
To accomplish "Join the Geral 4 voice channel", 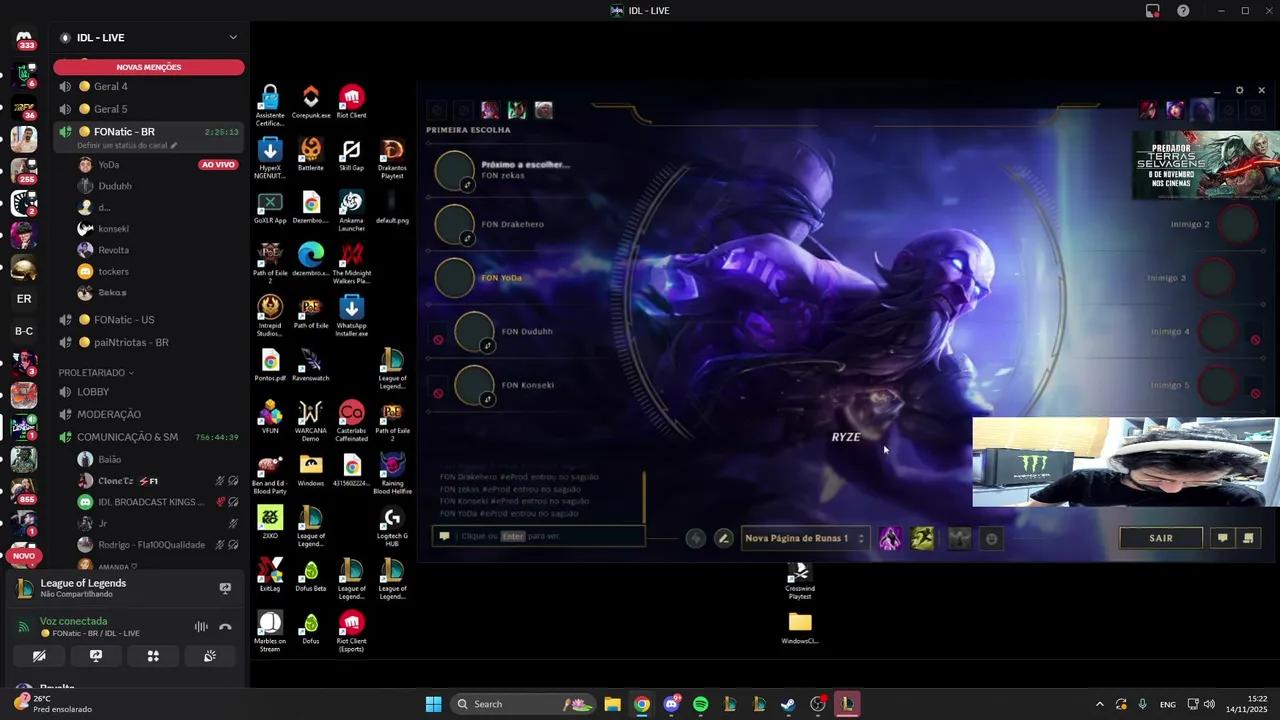I will [x=110, y=87].
